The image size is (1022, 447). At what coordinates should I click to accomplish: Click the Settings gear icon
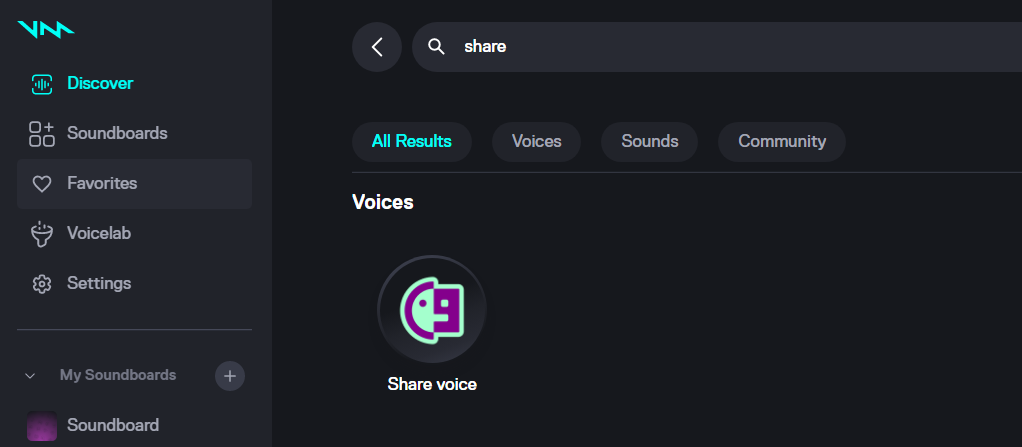41,284
